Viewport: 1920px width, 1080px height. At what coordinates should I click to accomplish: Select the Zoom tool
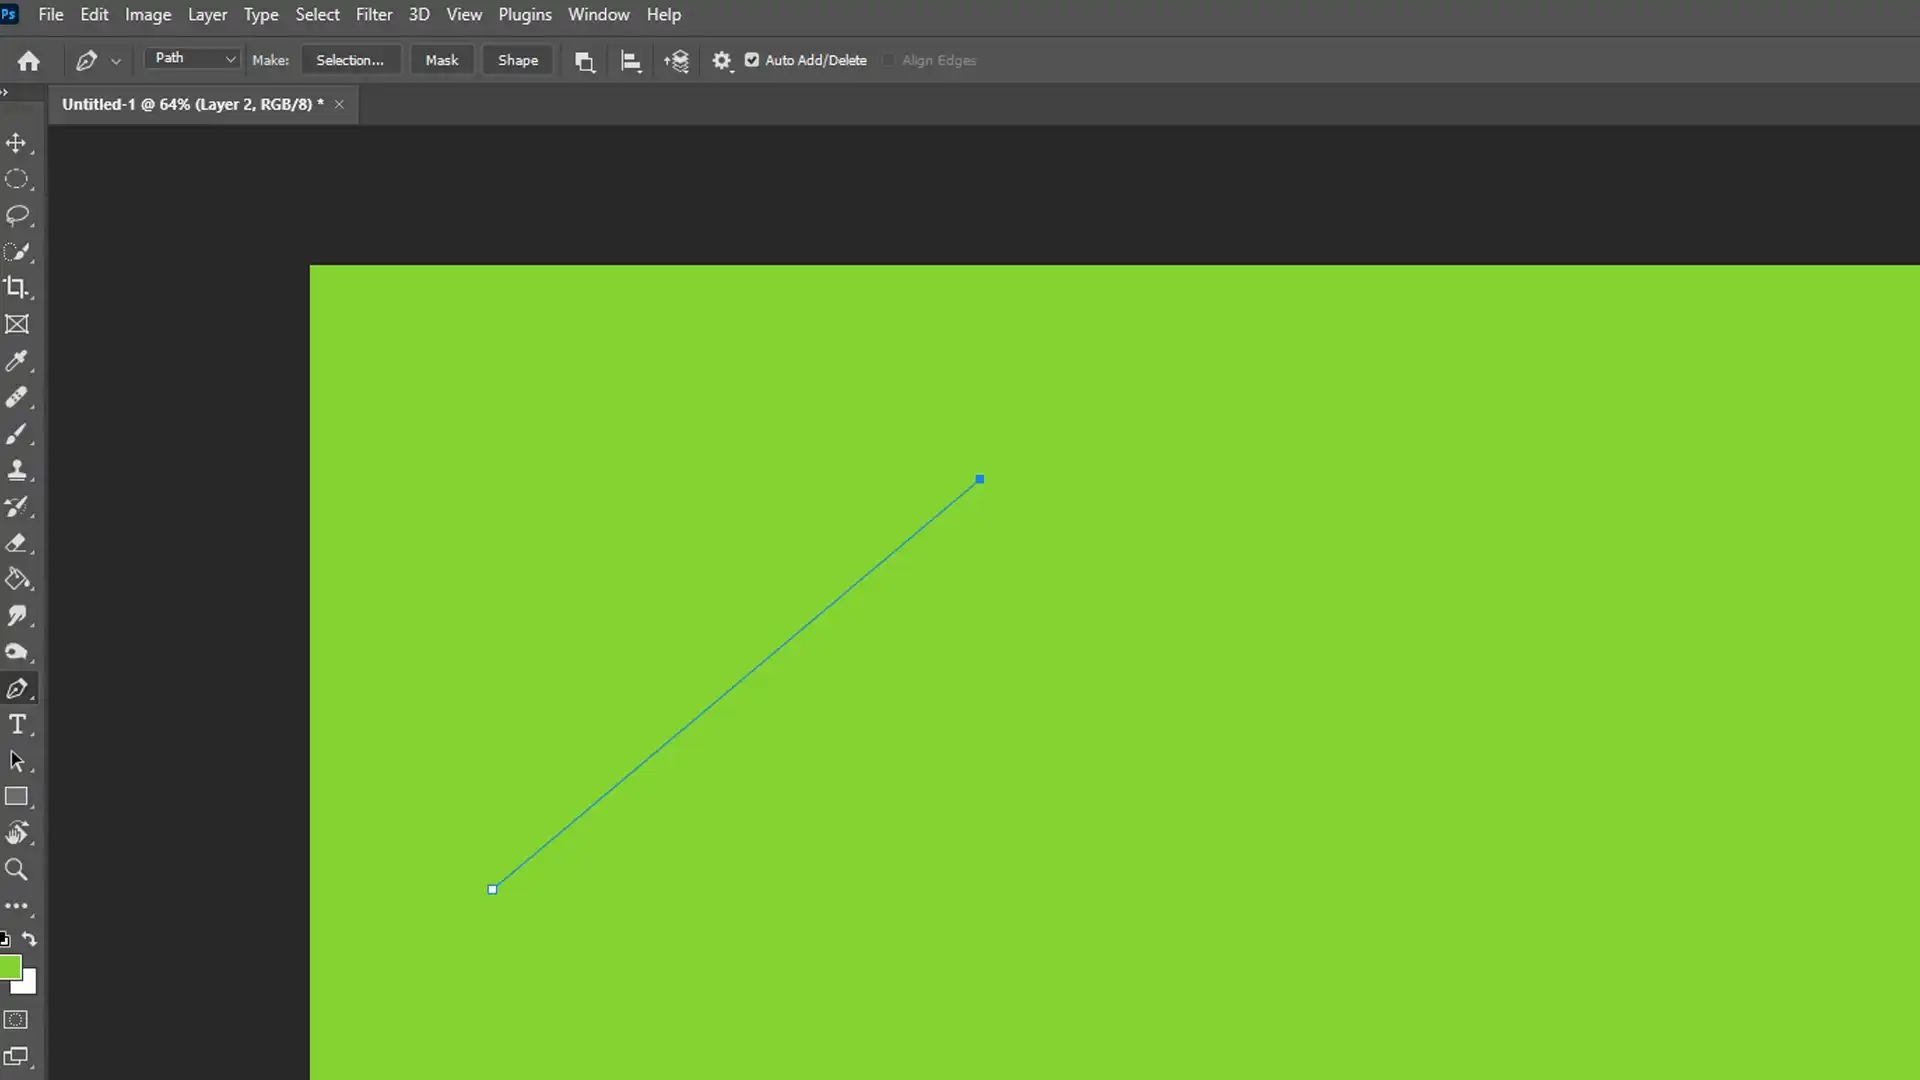[x=17, y=870]
